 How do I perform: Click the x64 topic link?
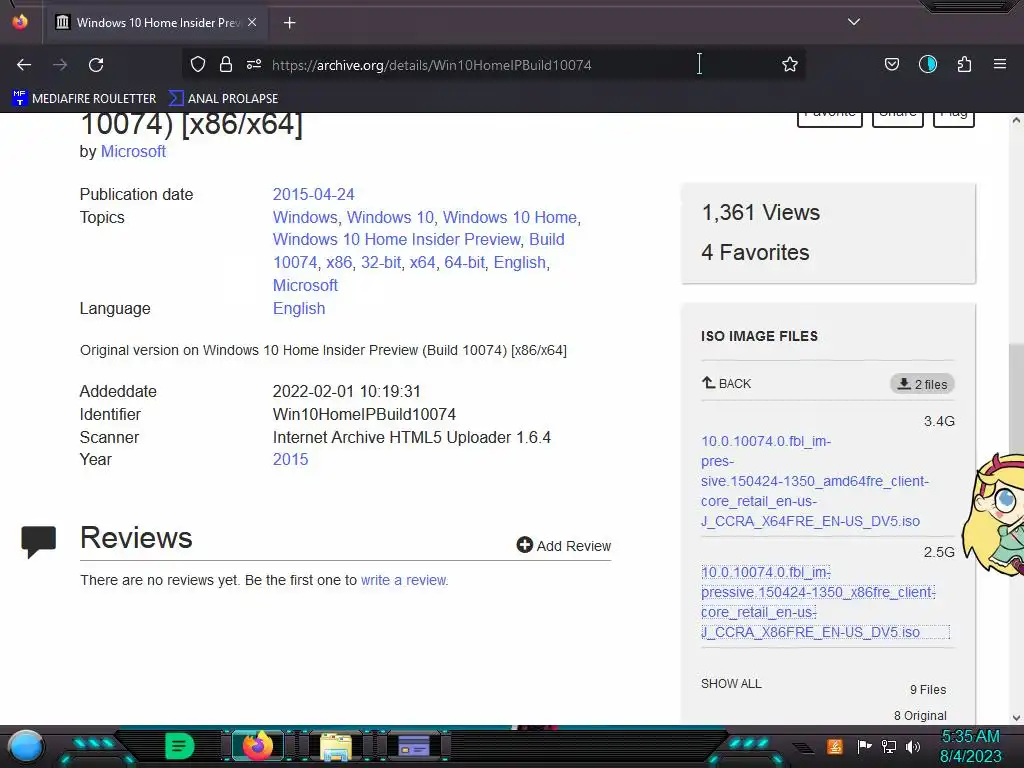point(423,263)
